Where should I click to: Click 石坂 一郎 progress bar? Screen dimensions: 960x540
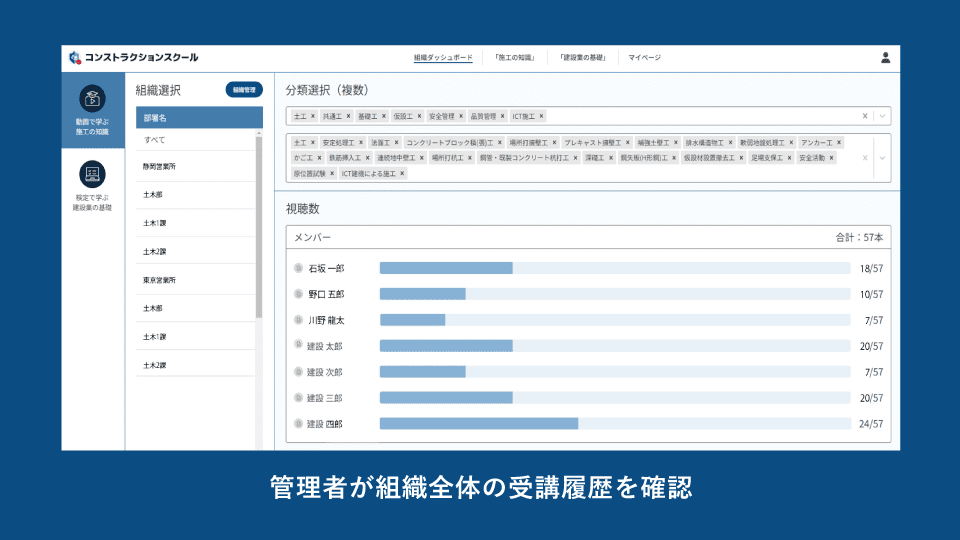(x=615, y=268)
